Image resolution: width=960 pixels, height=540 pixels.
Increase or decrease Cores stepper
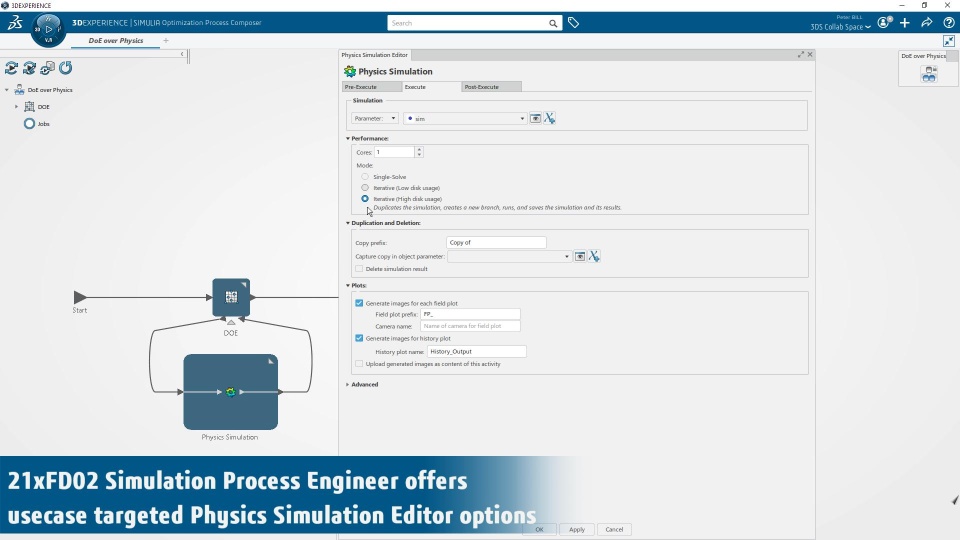point(419,152)
